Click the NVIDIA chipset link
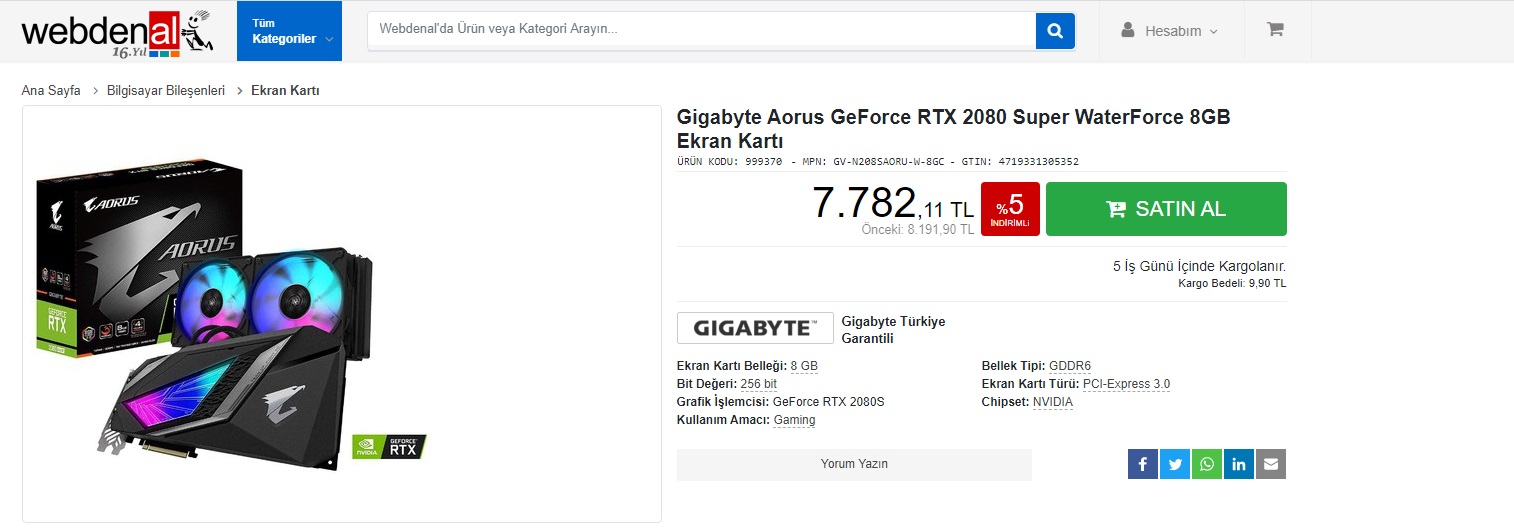1514x528 pixels. [x=1053, y=402]
